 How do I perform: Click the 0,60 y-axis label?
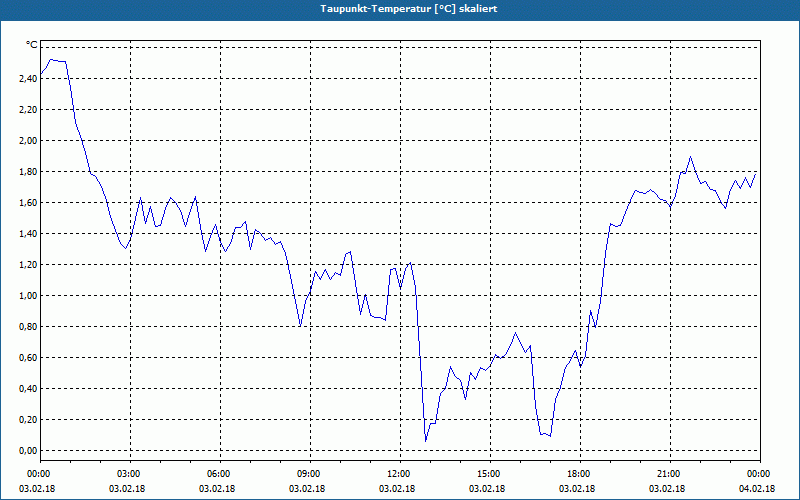pos(28,358)
